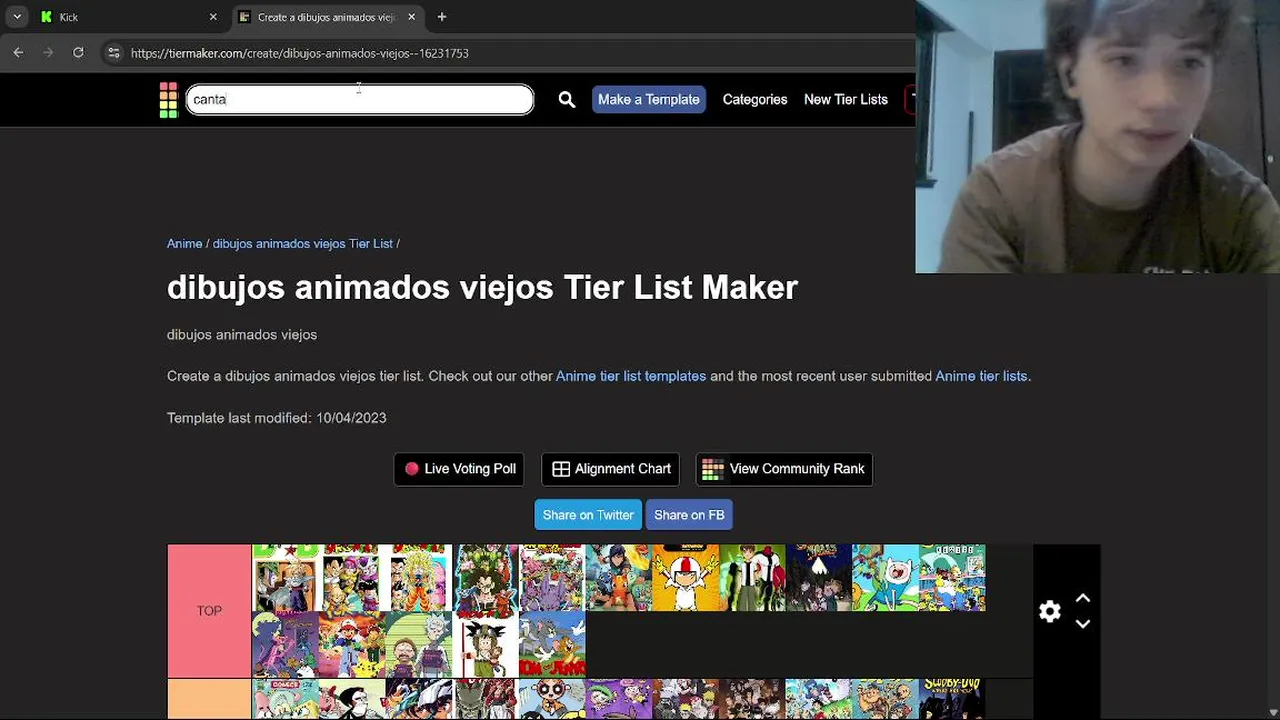Select the Adventure Time thumbnail

[885, 578]
